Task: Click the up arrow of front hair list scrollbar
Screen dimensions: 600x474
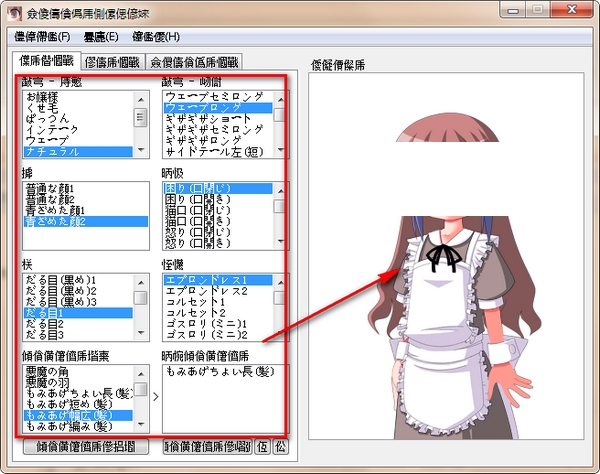Action: point(141,99)
